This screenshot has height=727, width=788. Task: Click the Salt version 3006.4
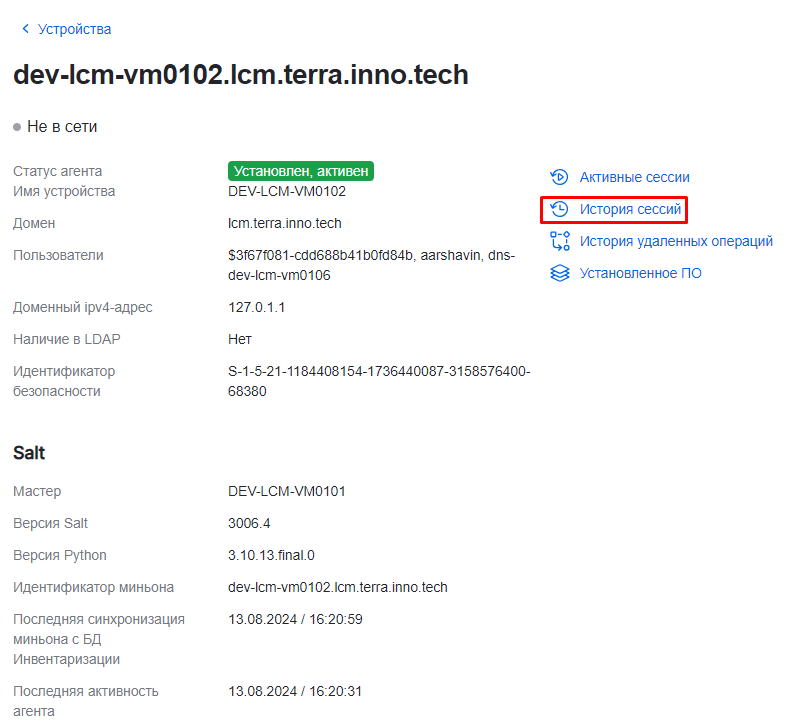click(249, 523)
